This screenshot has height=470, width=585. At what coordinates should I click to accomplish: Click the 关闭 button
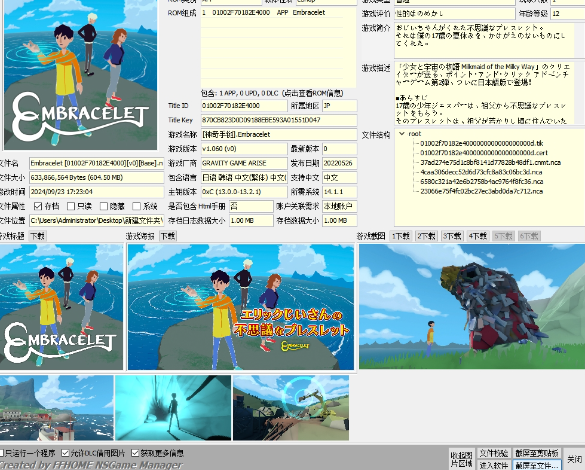pos(575,459)
